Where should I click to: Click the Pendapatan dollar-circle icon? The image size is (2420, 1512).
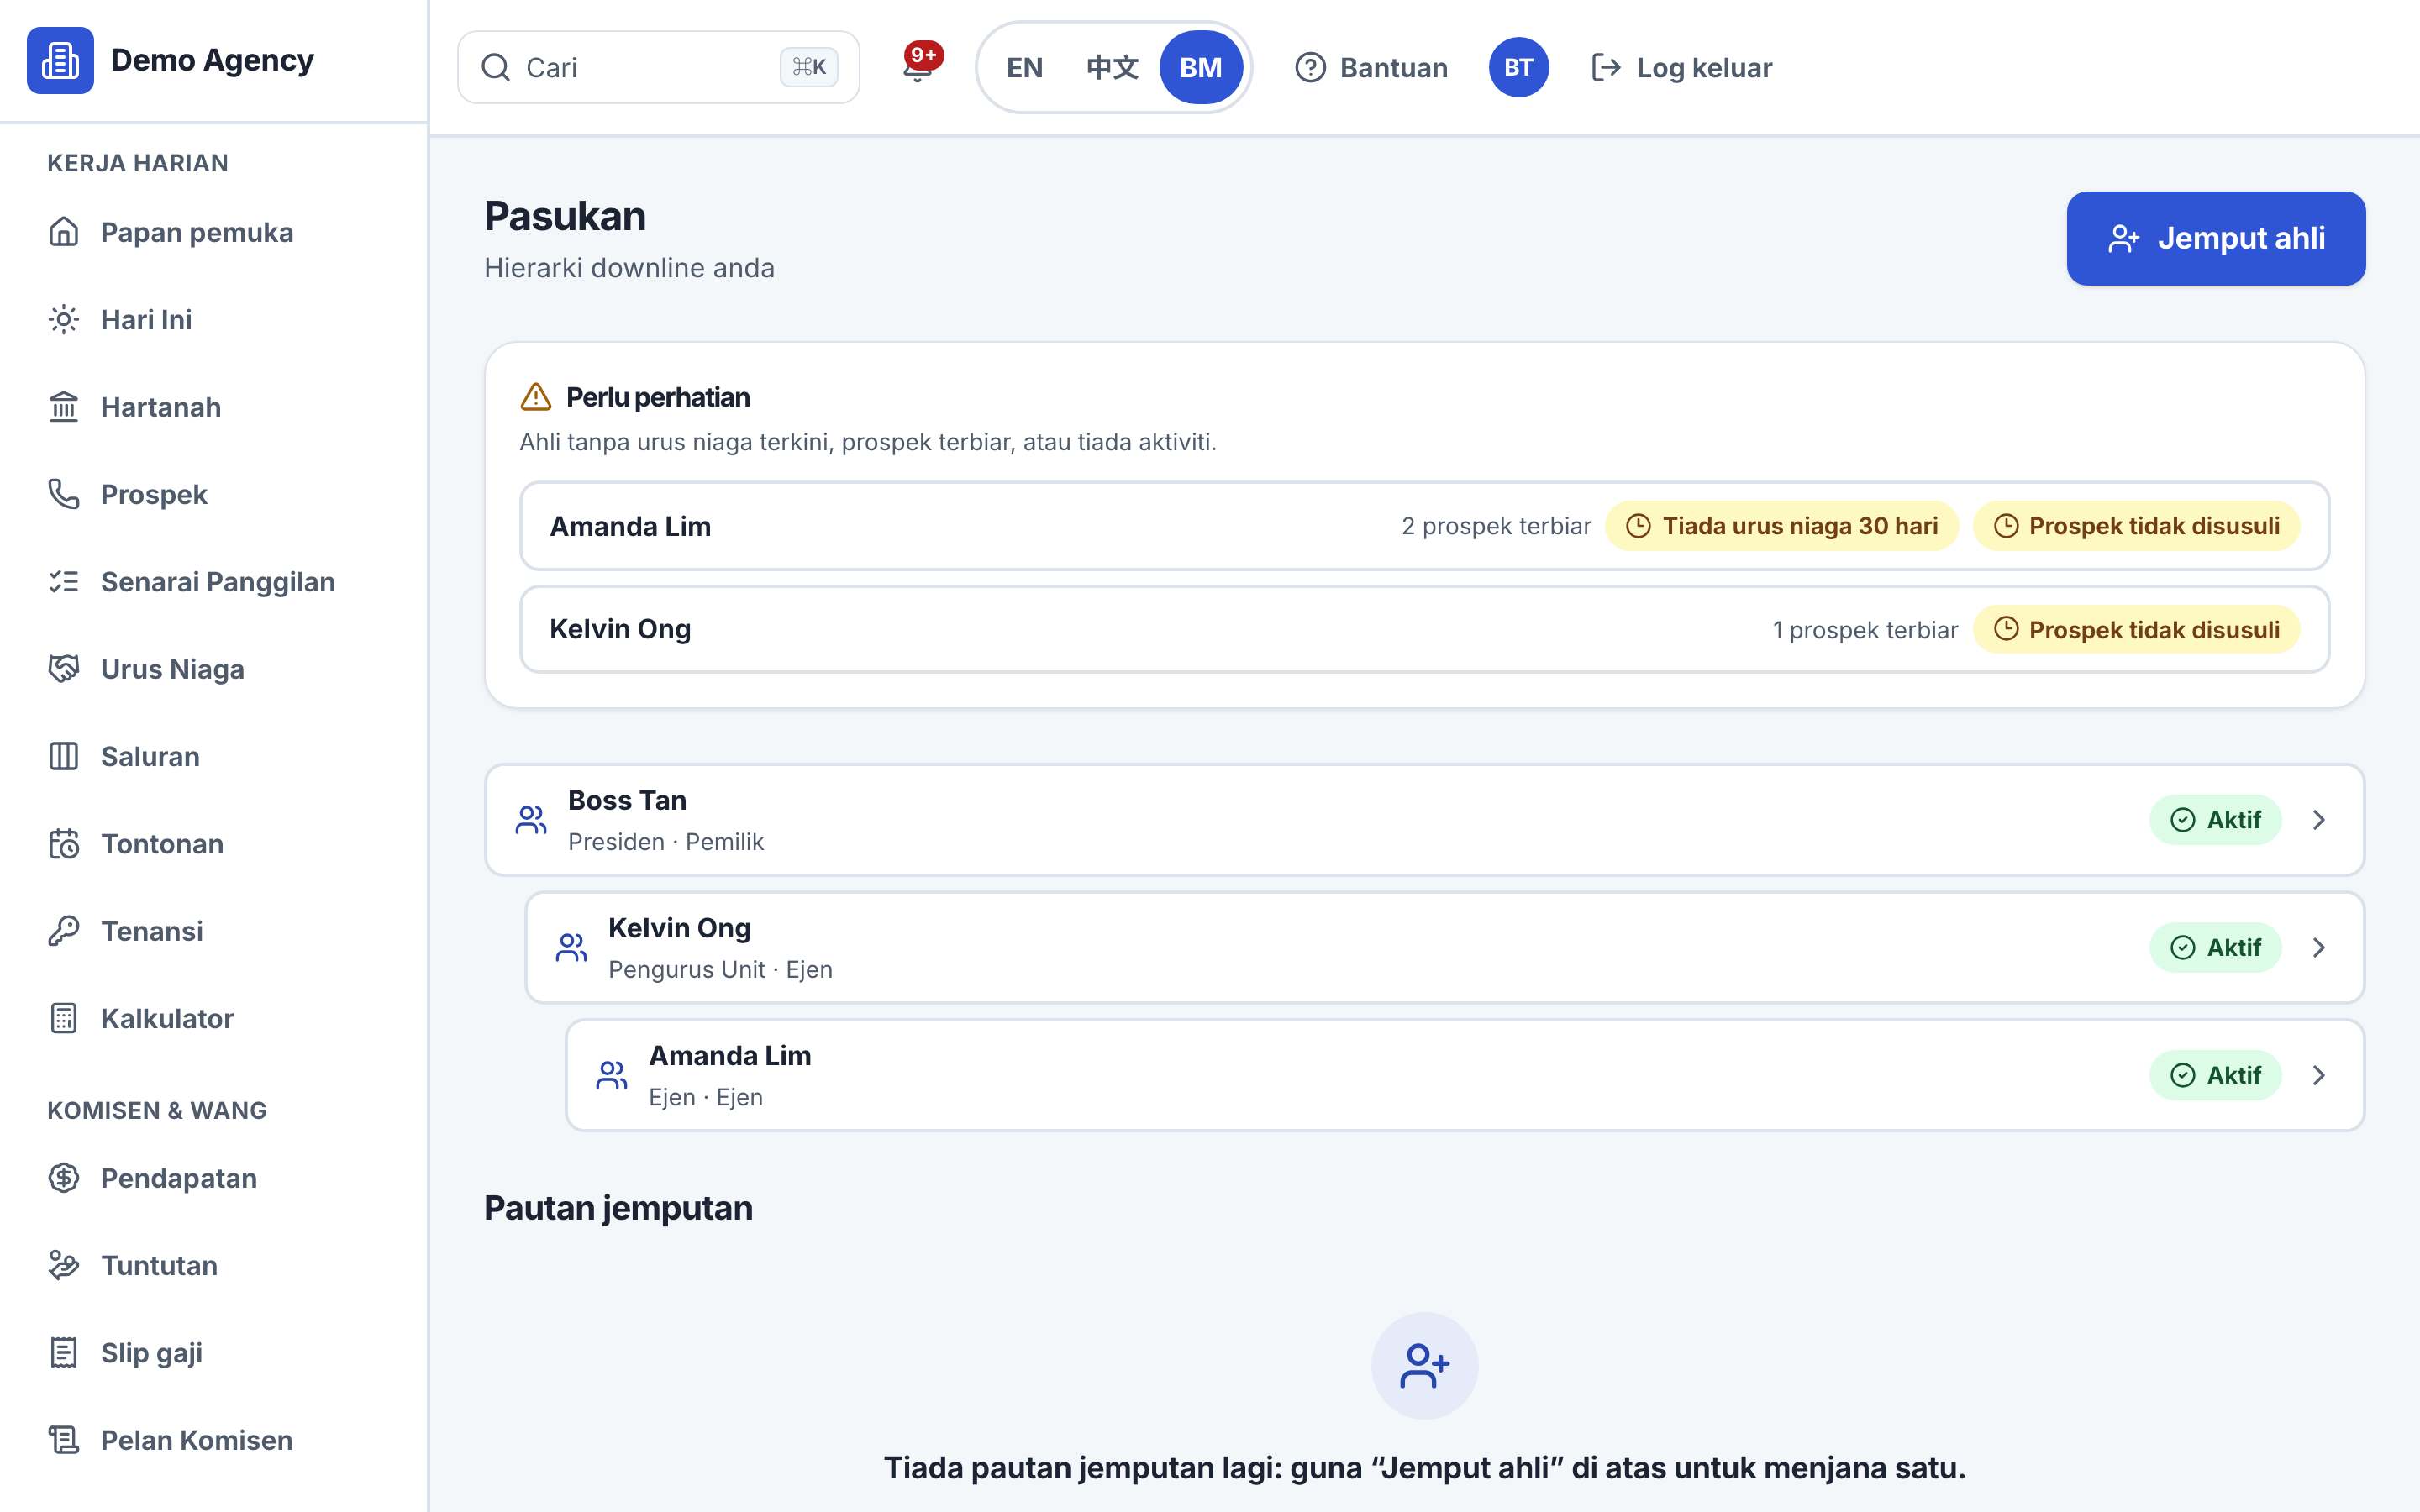coord(64,1178)
